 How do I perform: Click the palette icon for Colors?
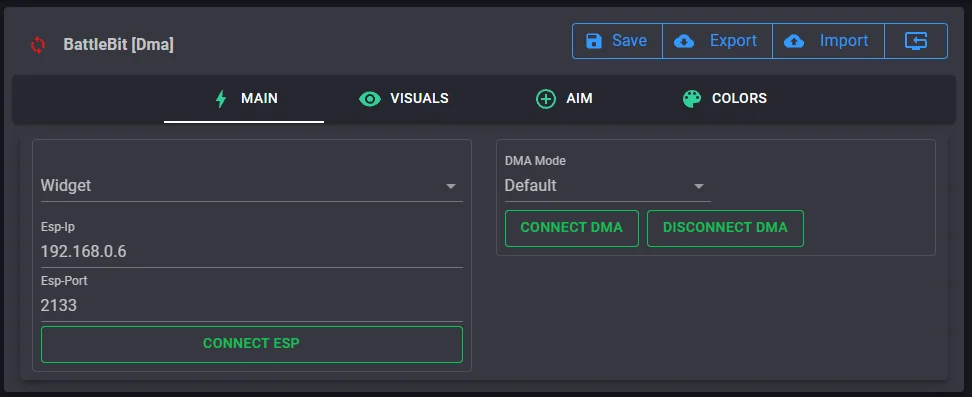tap(692, 99)
